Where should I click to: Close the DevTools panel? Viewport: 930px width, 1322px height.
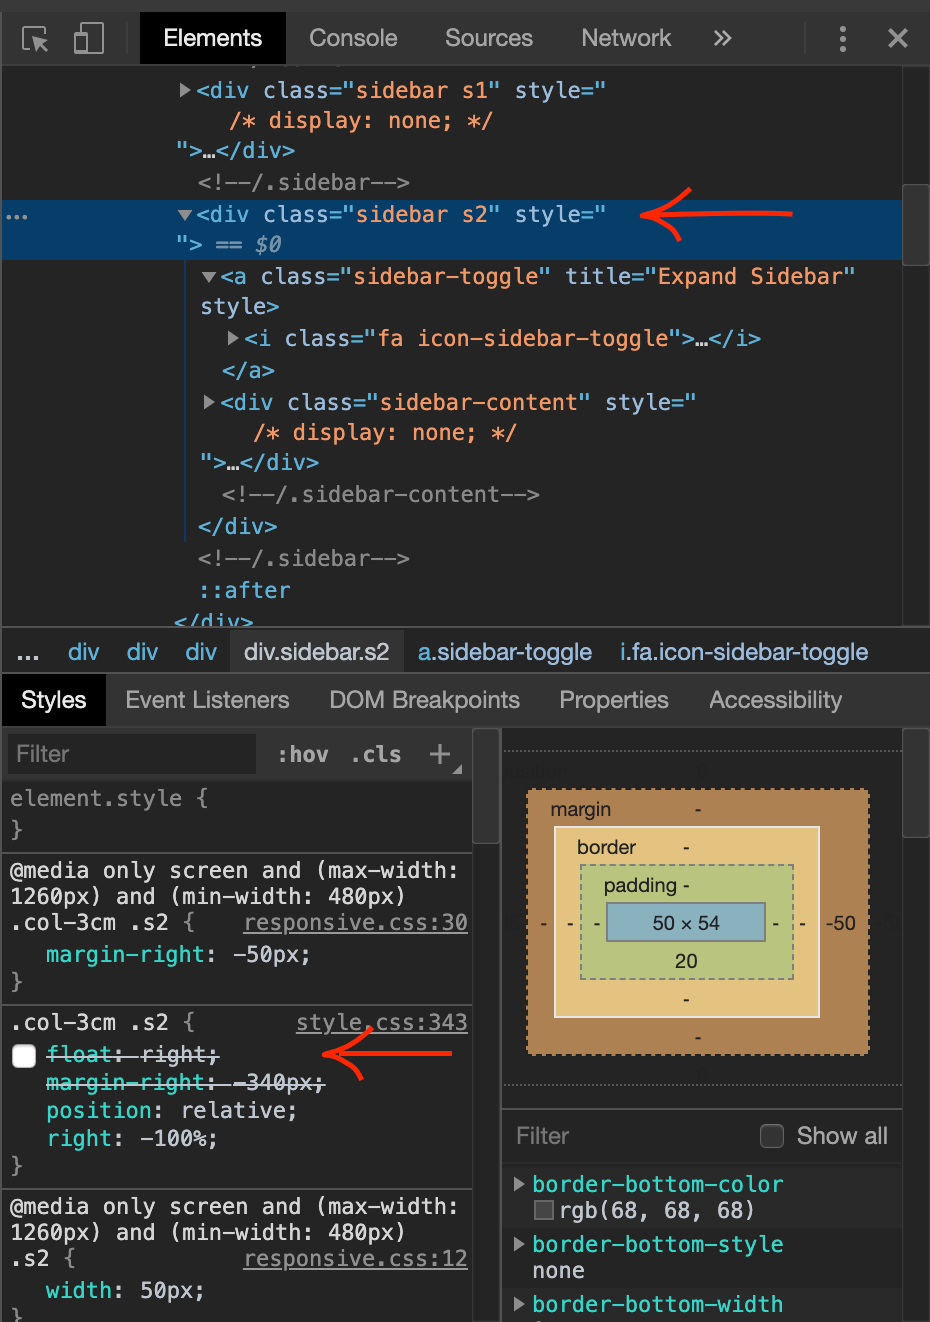tap(897, 39)
